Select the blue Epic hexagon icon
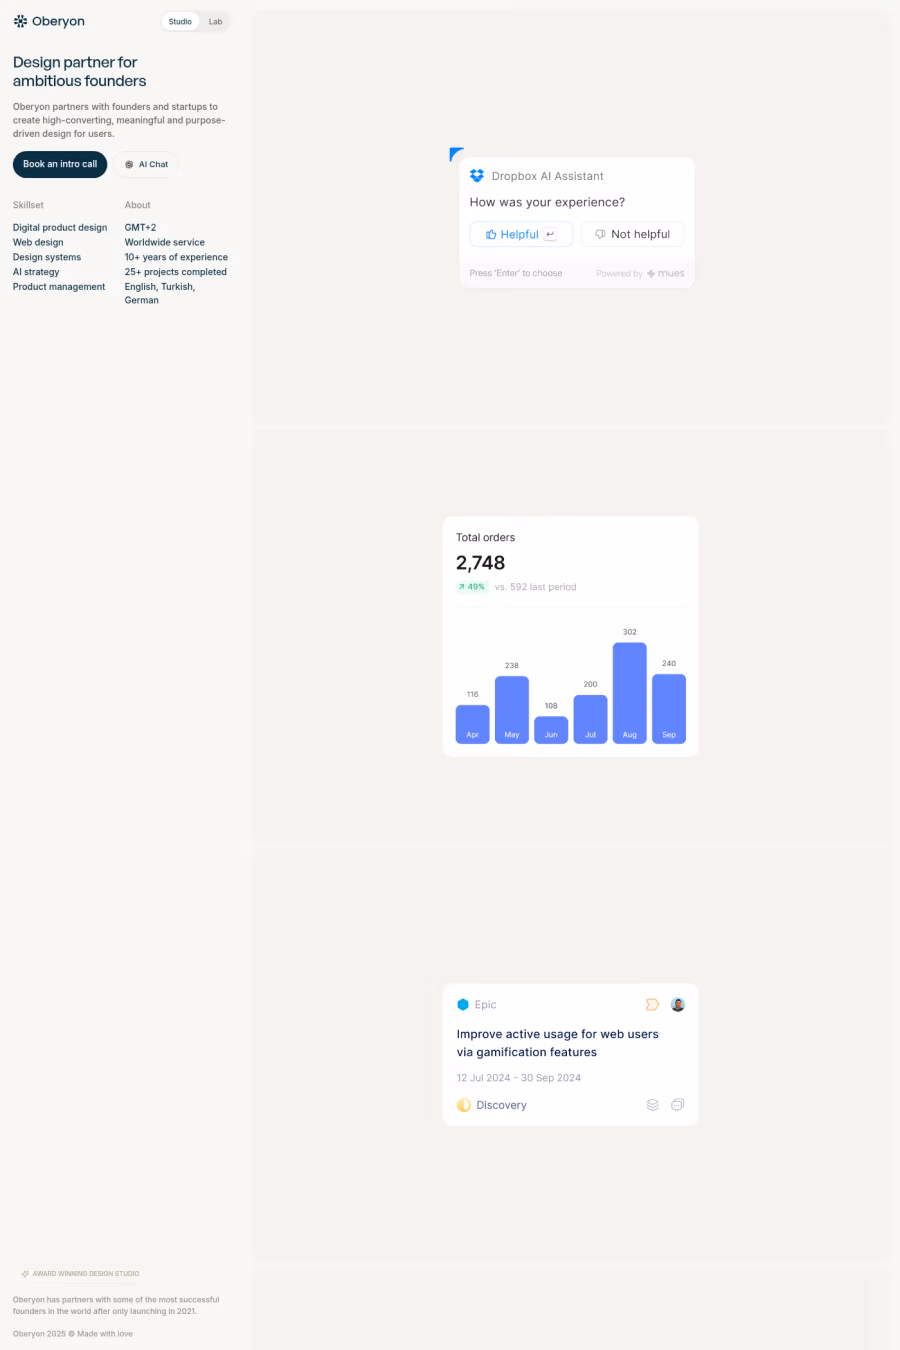The height and width of the screenshot is (1350, 900). pos(463,1004)
